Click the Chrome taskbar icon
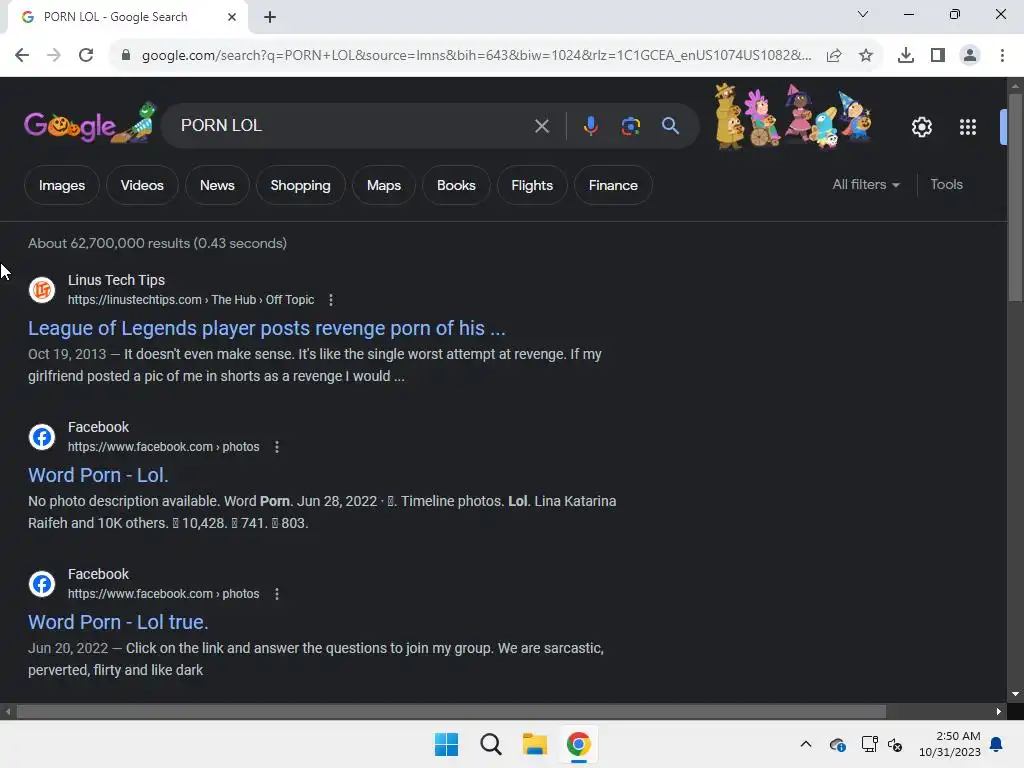 (578, 744)
